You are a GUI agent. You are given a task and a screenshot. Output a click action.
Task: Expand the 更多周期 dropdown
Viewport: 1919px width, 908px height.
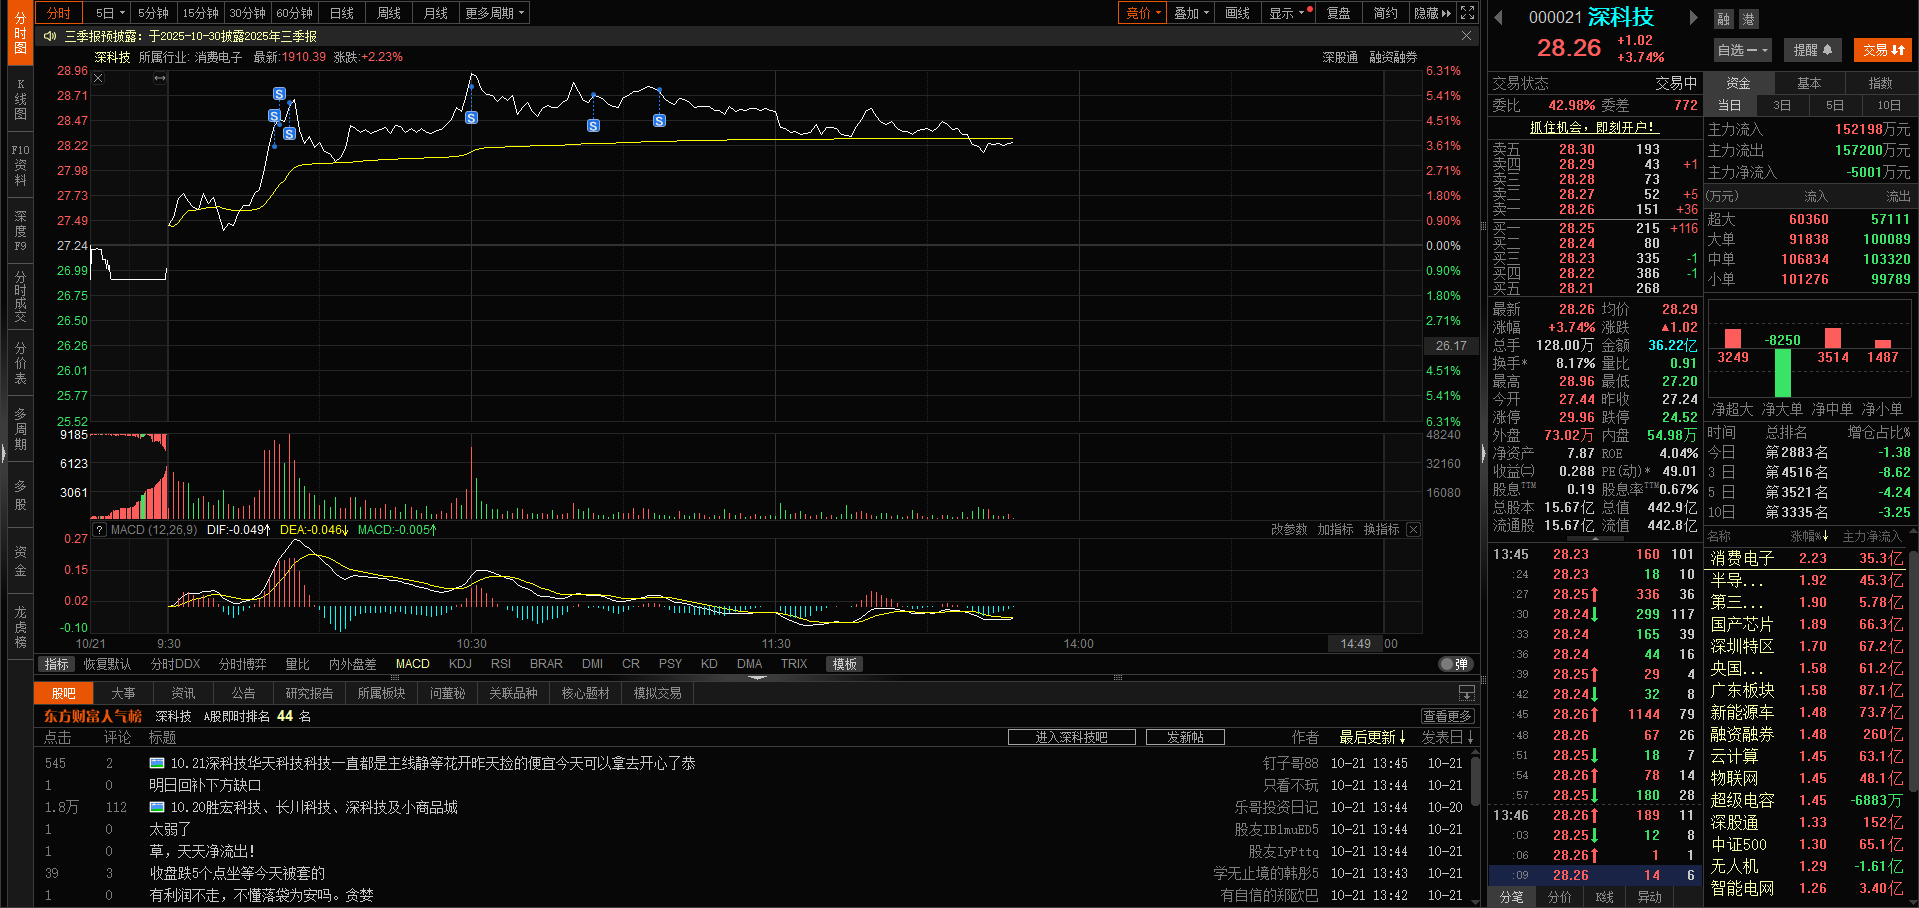tap(495, 13)
